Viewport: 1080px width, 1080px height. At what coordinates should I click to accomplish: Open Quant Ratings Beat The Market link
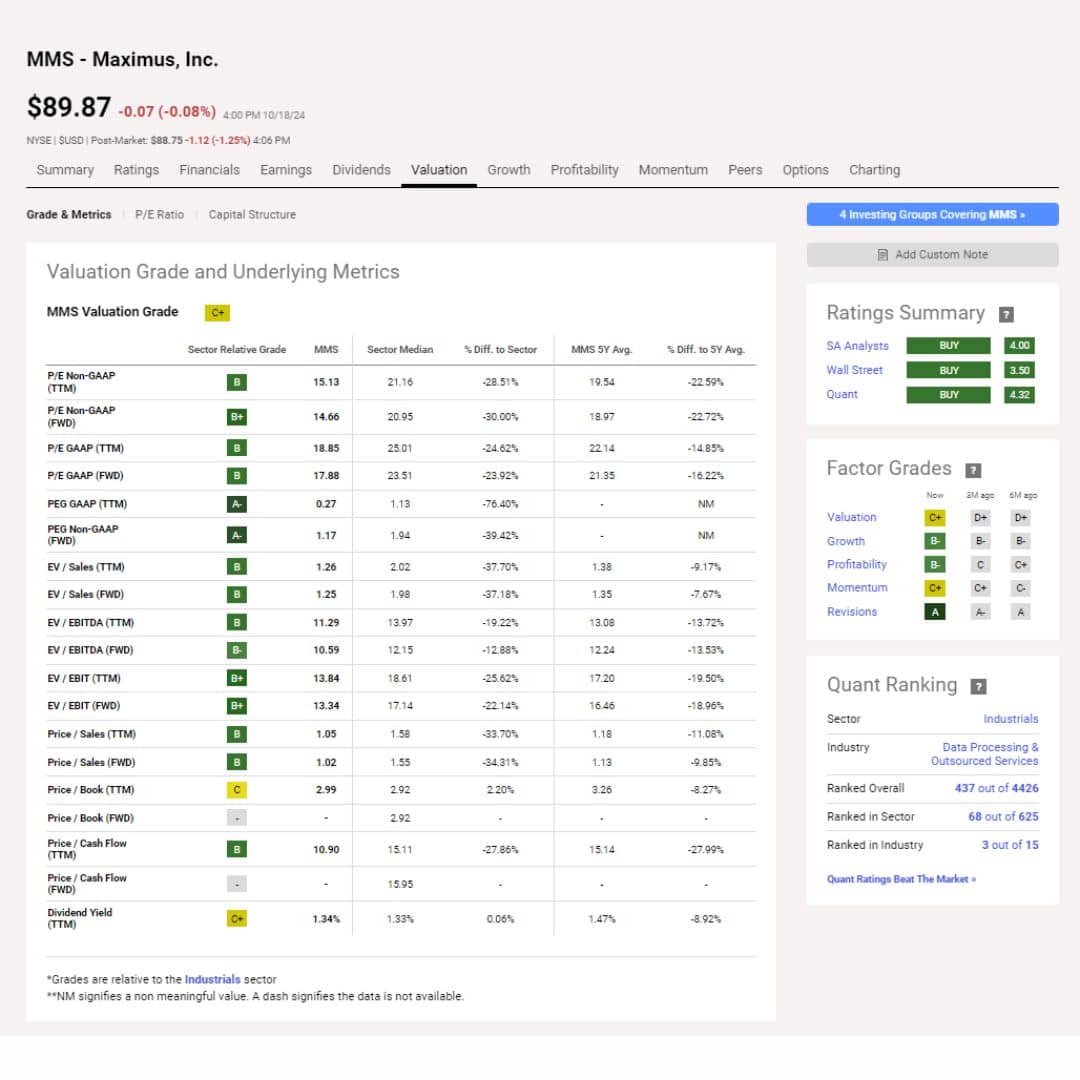pos(901,880)
